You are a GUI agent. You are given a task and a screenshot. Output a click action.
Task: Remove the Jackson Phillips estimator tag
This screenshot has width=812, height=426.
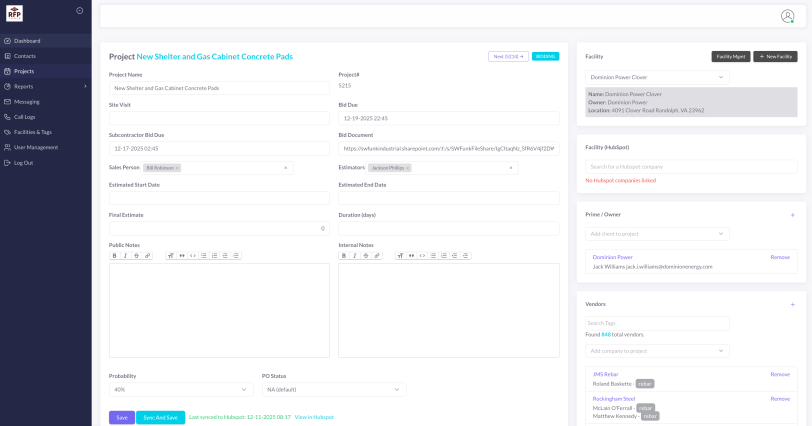(x=408, y=168)
